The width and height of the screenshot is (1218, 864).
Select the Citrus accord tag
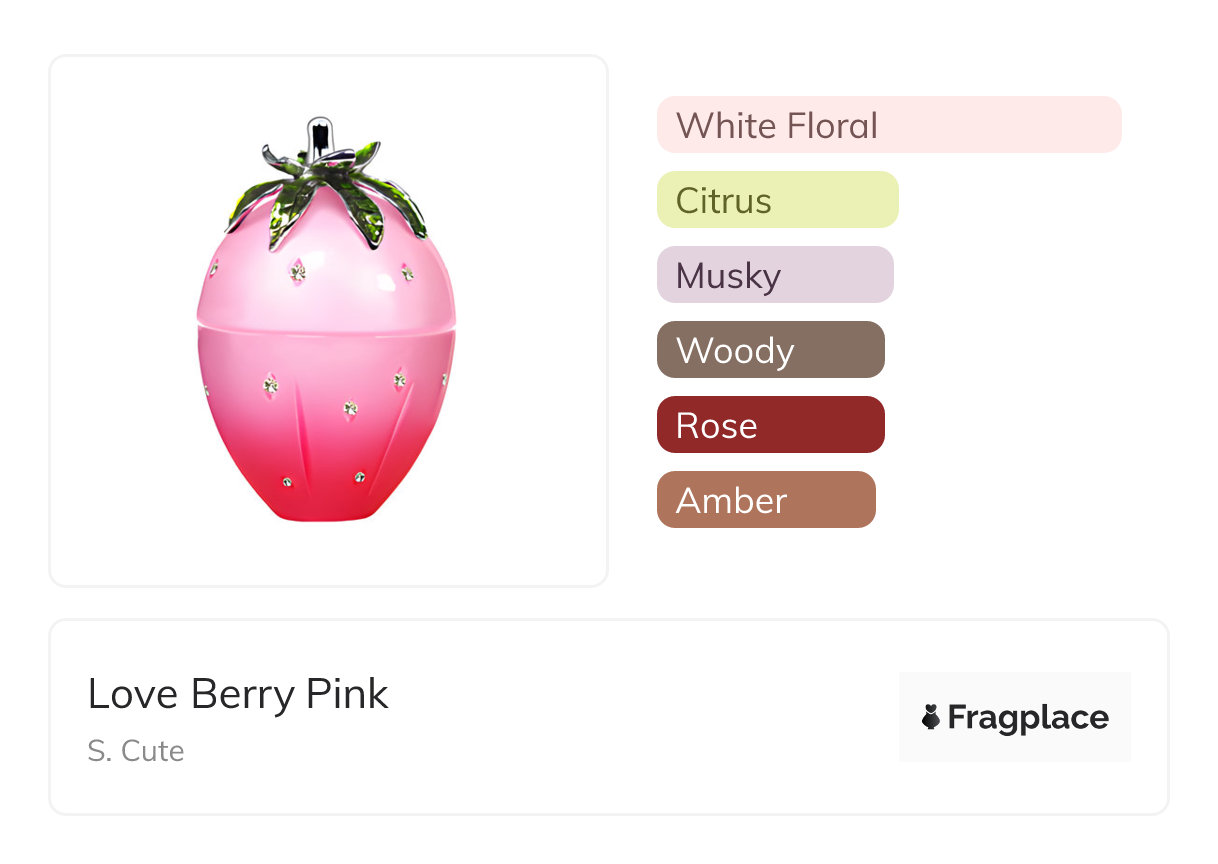click(x=777, y=200)
